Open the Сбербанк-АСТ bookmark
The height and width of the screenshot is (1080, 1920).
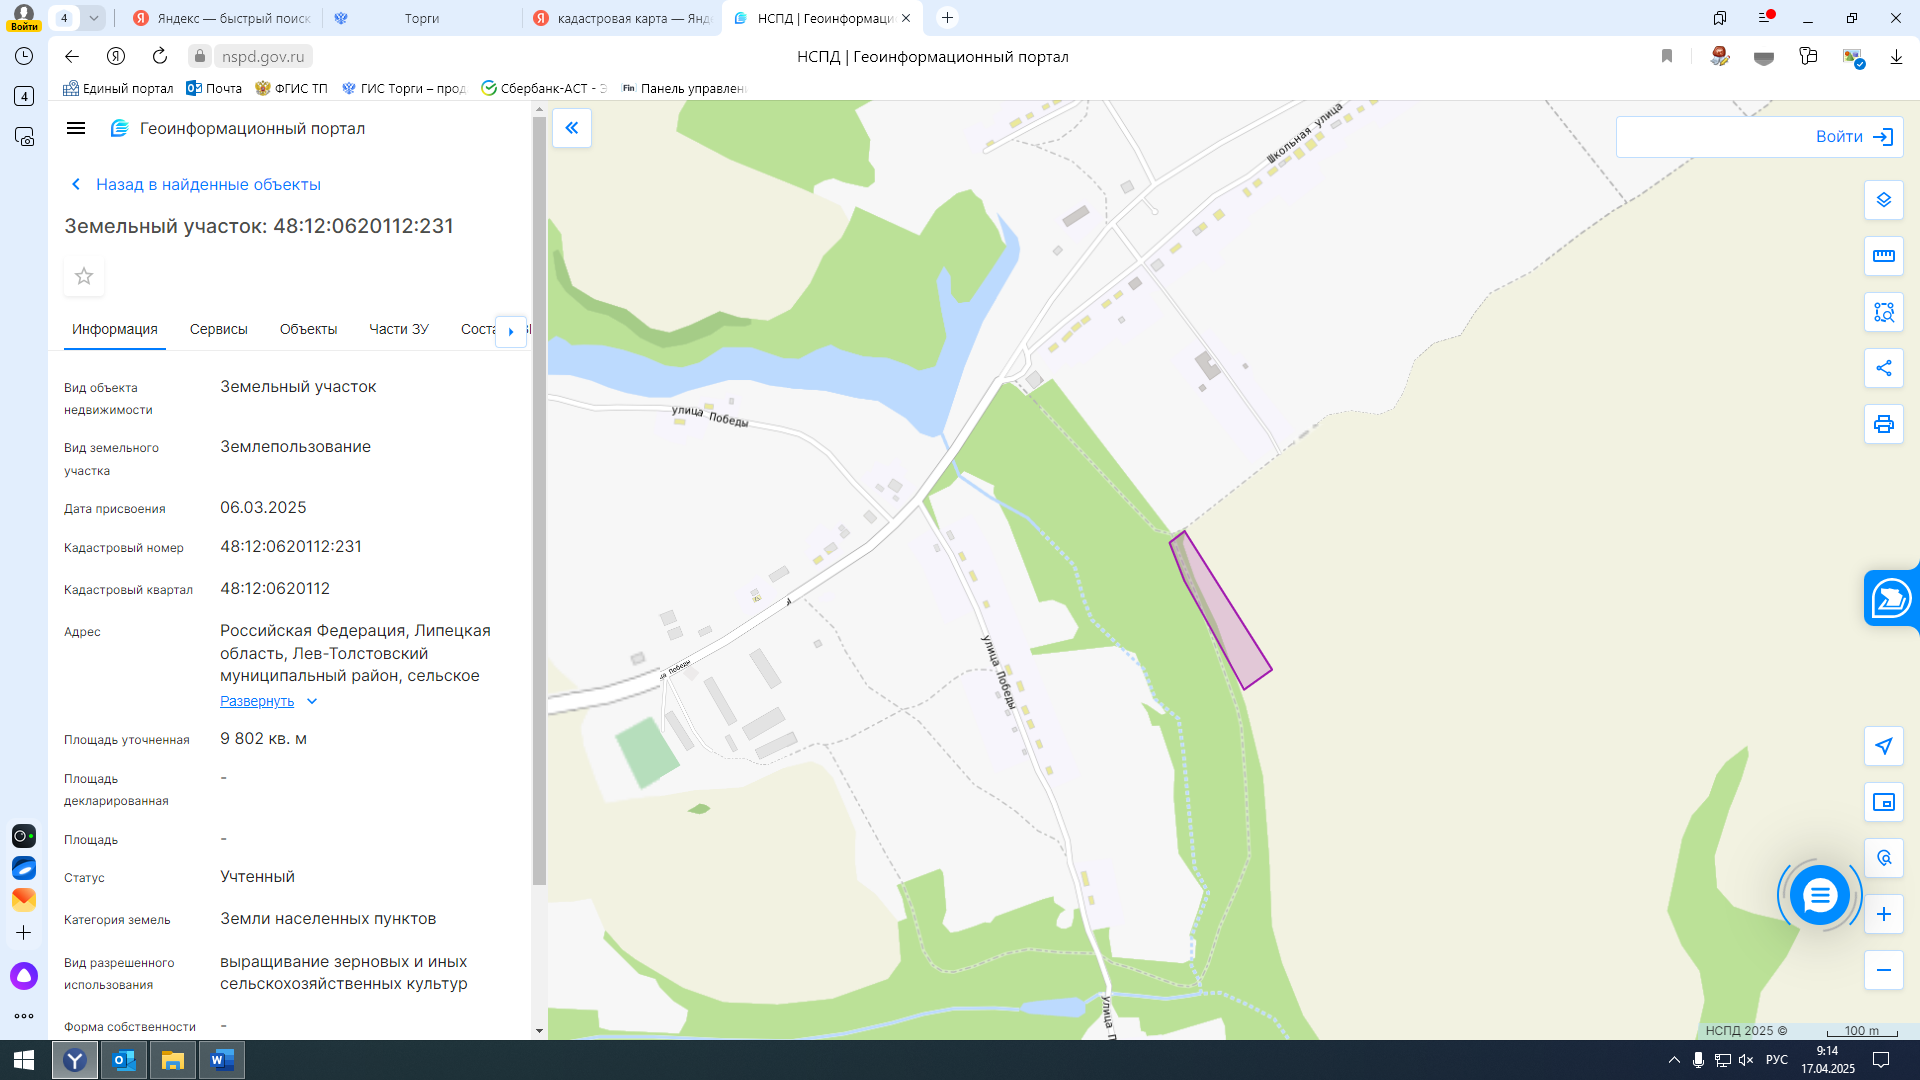click(544, 88)
